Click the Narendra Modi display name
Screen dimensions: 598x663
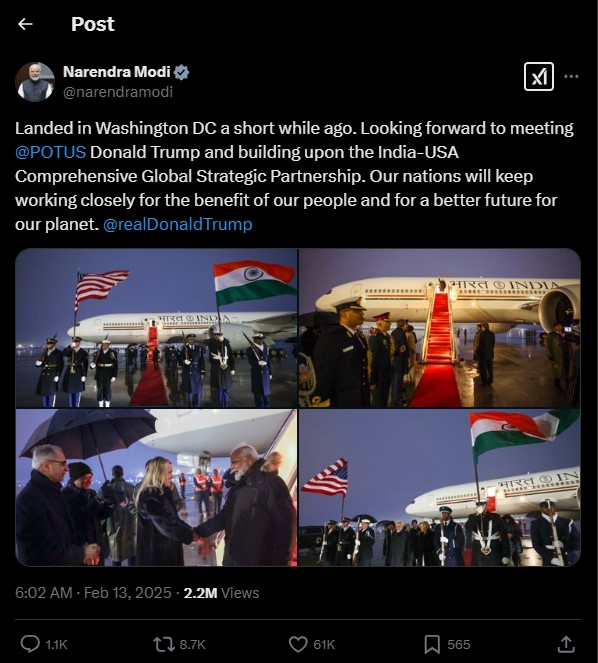click(x=117, y=72)
